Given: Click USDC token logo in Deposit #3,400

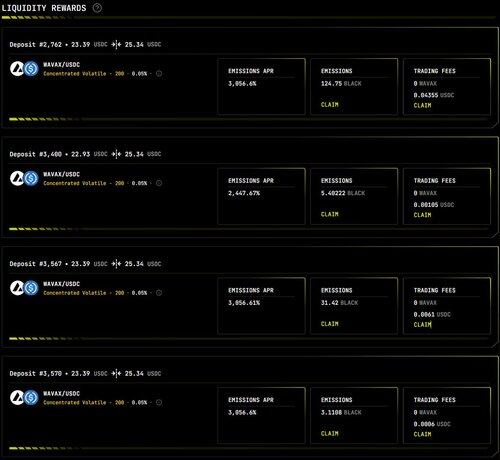Looking at the screenshot, I should [31, 178].
